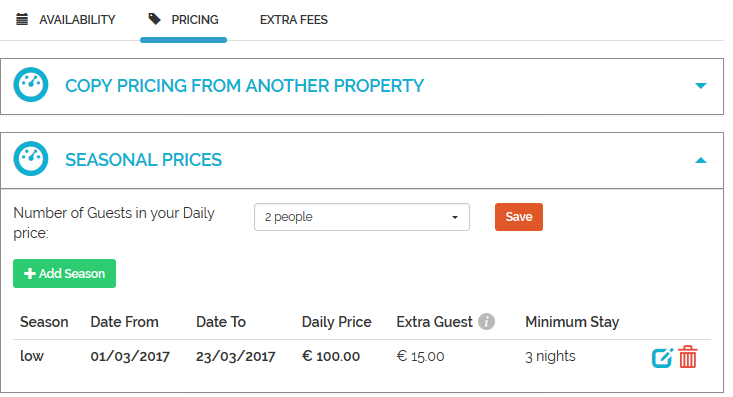Collapse the Seasonal Prices section arrow
Screen dimensions: 733x397
click(700, 160)
